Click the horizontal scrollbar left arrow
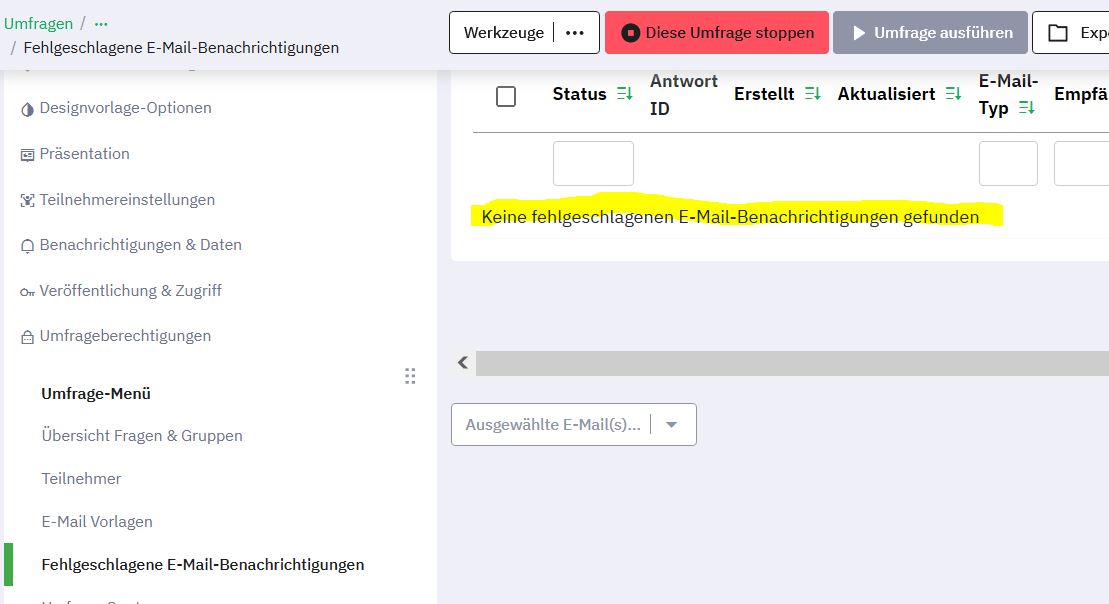Image resolution: width=1109 pixels, height=604 pixels. [x=463, y=363]
